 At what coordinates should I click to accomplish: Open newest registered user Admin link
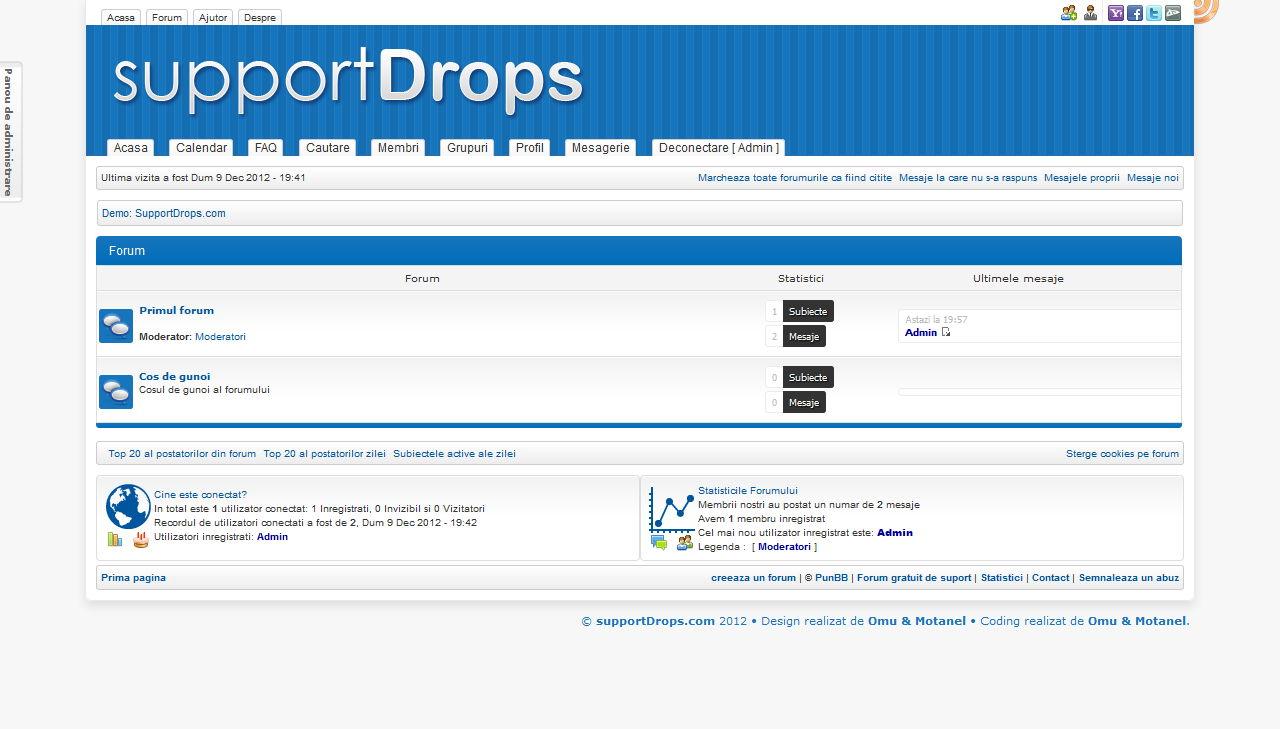tap(895, 533)
